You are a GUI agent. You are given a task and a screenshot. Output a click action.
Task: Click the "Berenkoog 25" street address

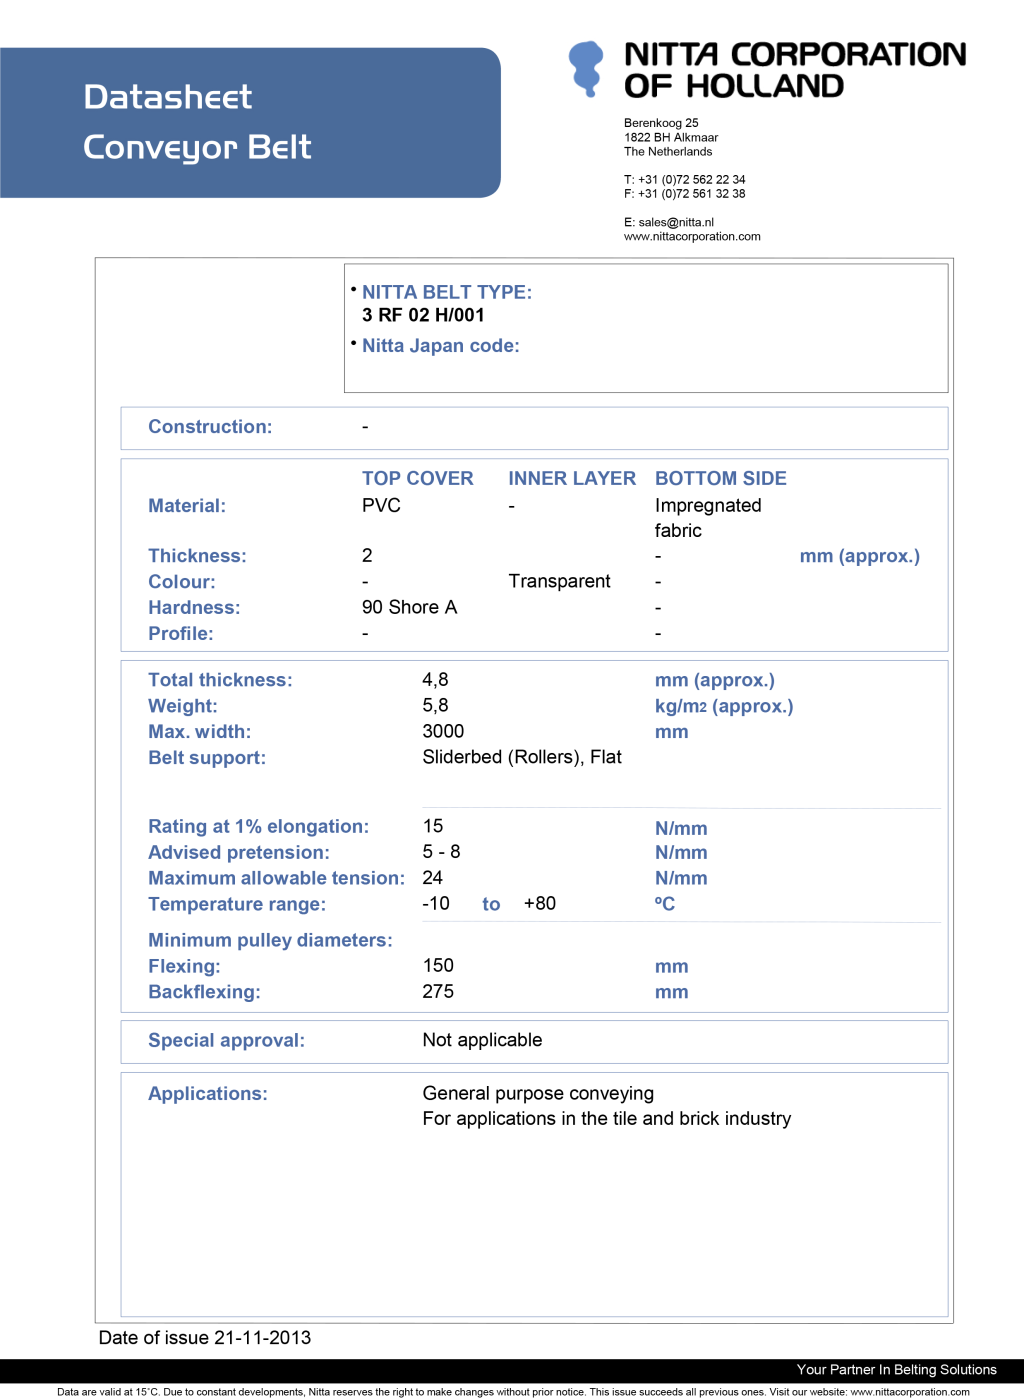click(x=661, y=123)
